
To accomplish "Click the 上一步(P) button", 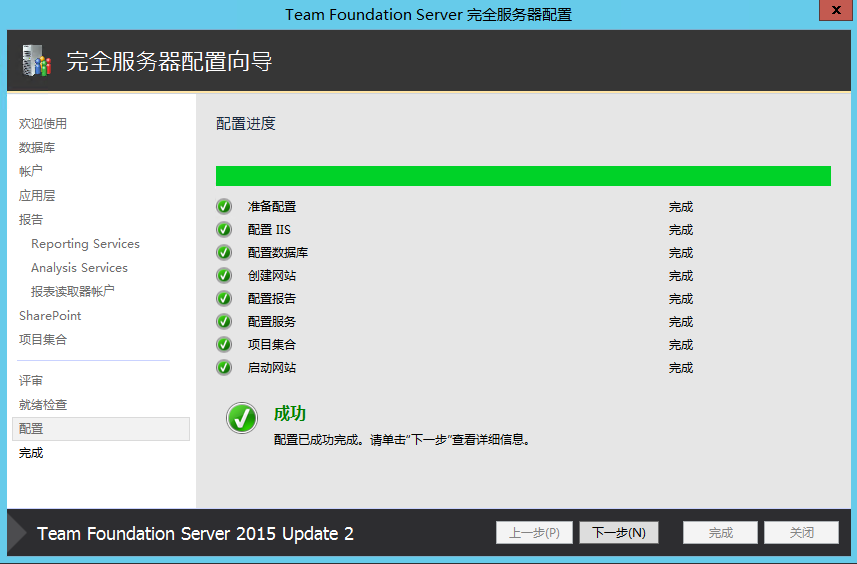I will (x=534, y=532).
